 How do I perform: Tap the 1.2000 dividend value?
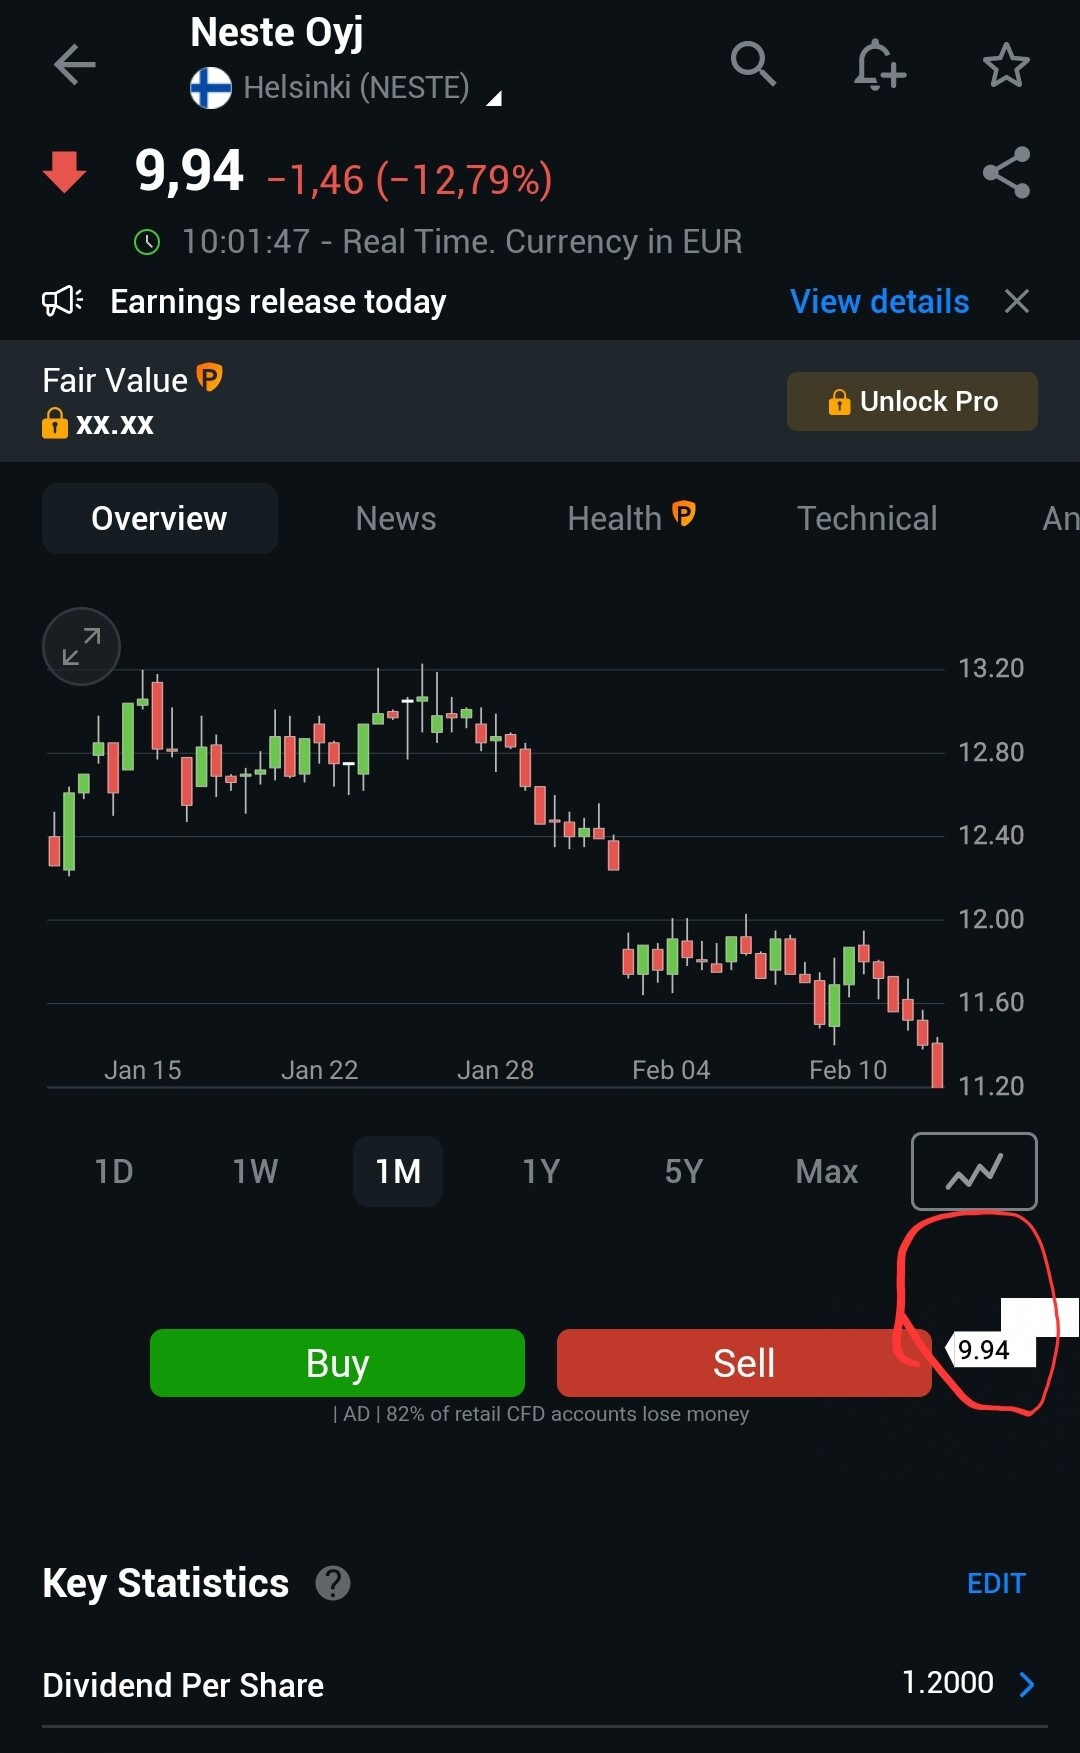coord(947,1683)
